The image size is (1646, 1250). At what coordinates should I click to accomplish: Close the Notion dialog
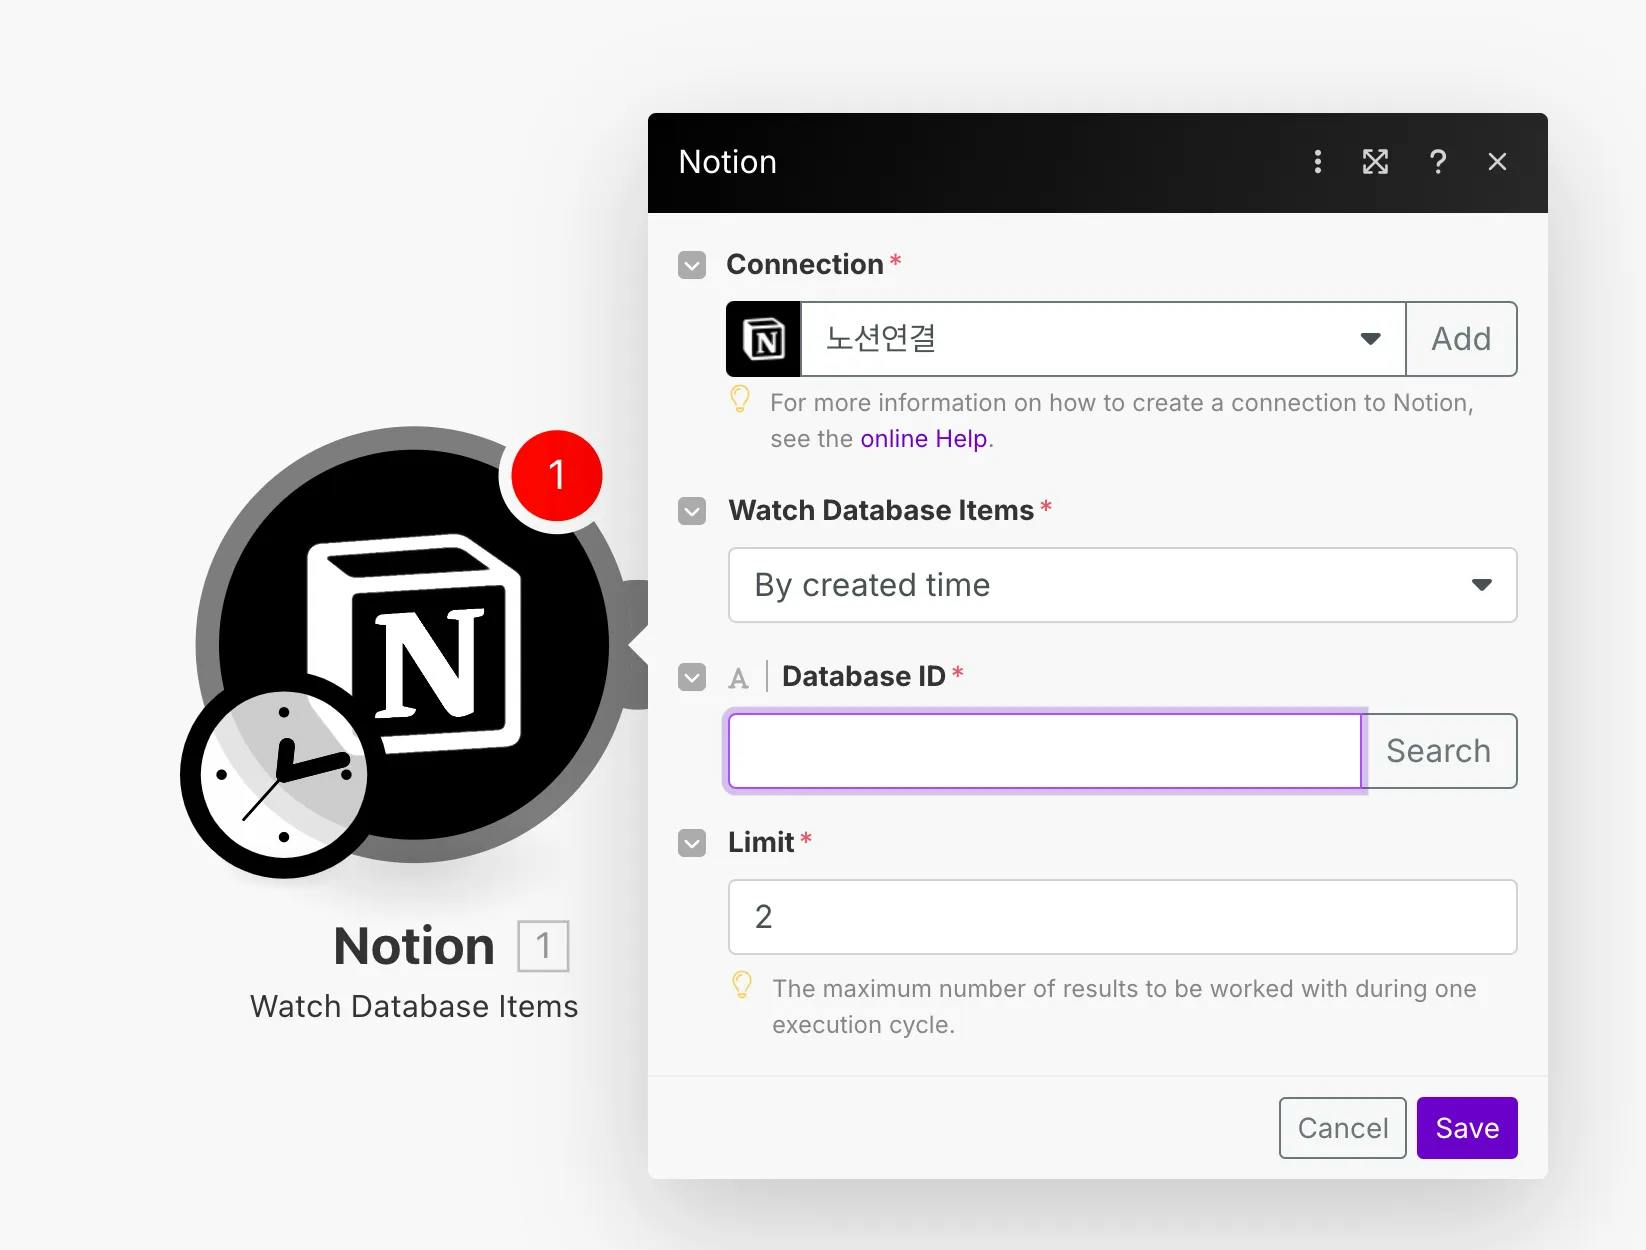click(1497, 162)
